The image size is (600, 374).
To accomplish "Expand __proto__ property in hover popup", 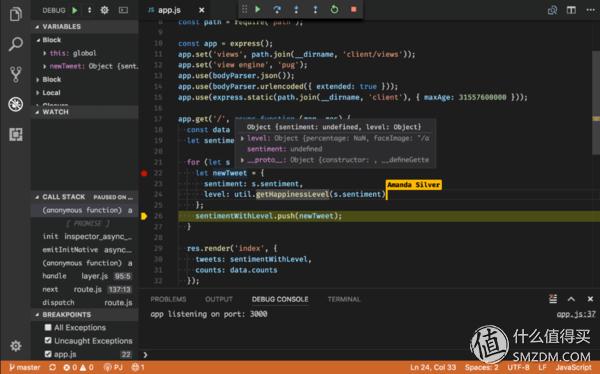I will (242, 160).
